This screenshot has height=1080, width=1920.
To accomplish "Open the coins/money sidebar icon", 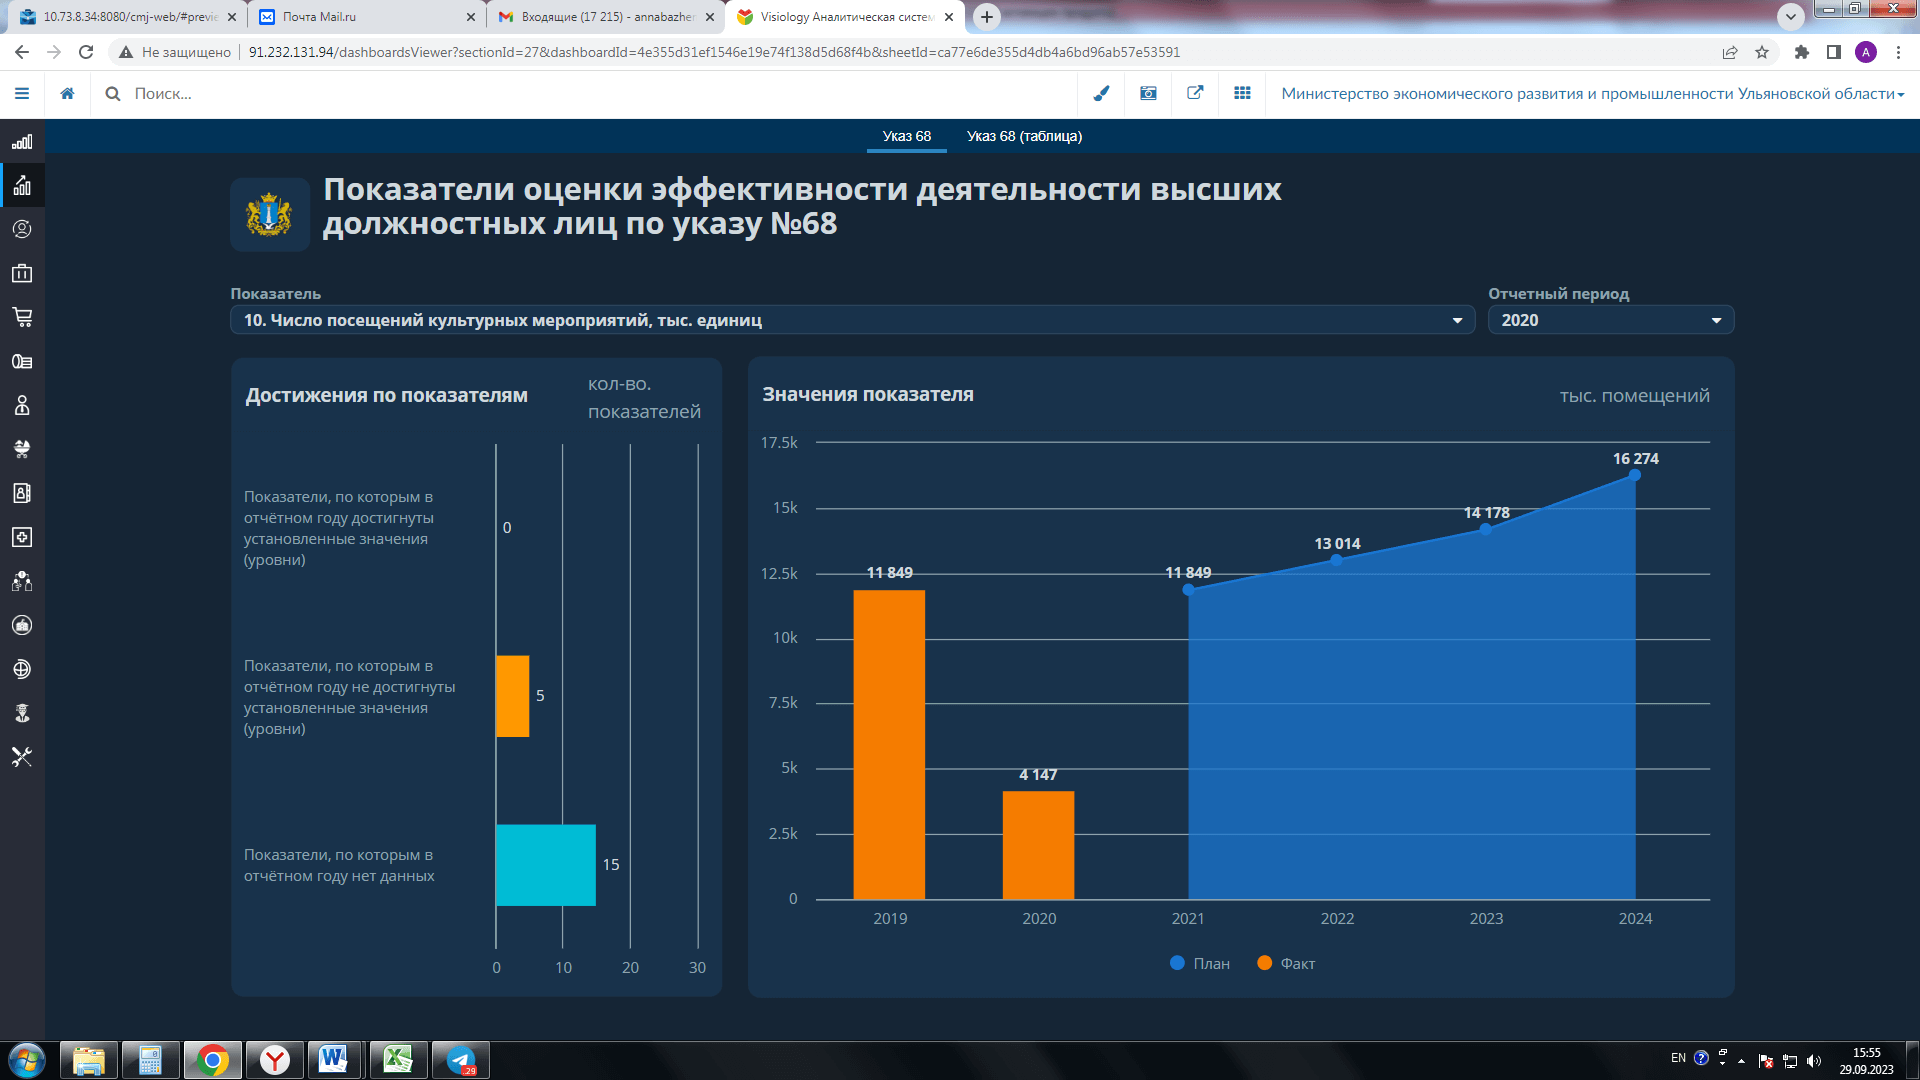I will coord(22,361).
